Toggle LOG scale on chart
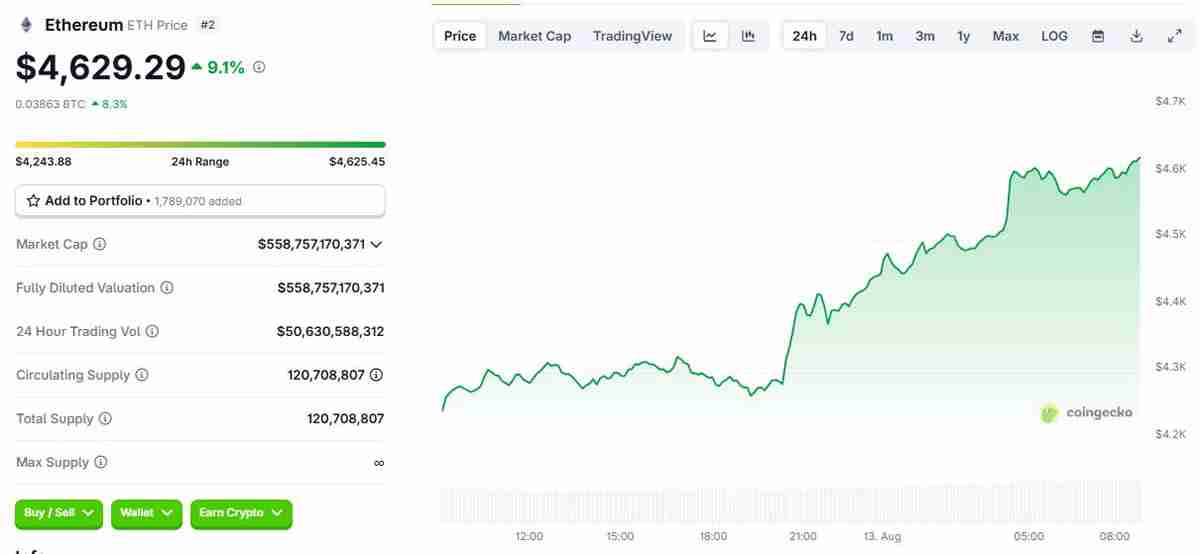 coord(1054,36)
